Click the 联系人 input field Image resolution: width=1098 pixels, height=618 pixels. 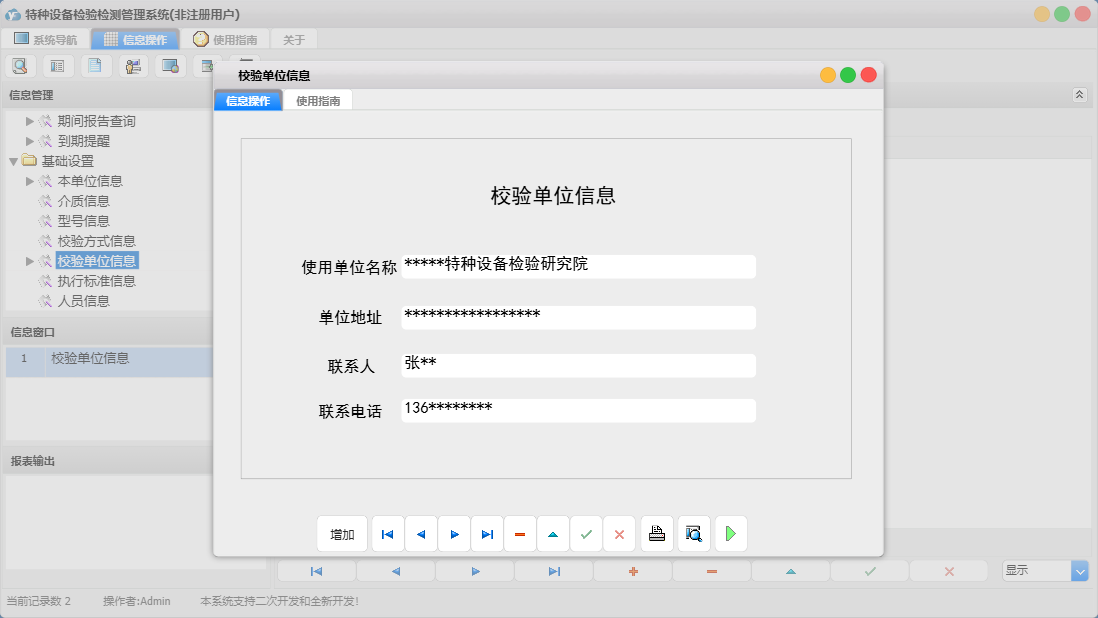pyautogui.click(x=577, y=365)
